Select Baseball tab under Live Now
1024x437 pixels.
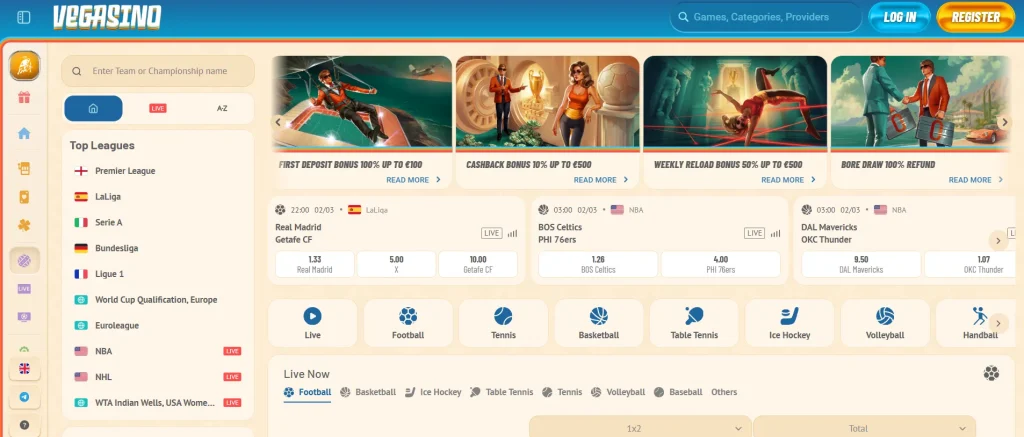[678, 393]
